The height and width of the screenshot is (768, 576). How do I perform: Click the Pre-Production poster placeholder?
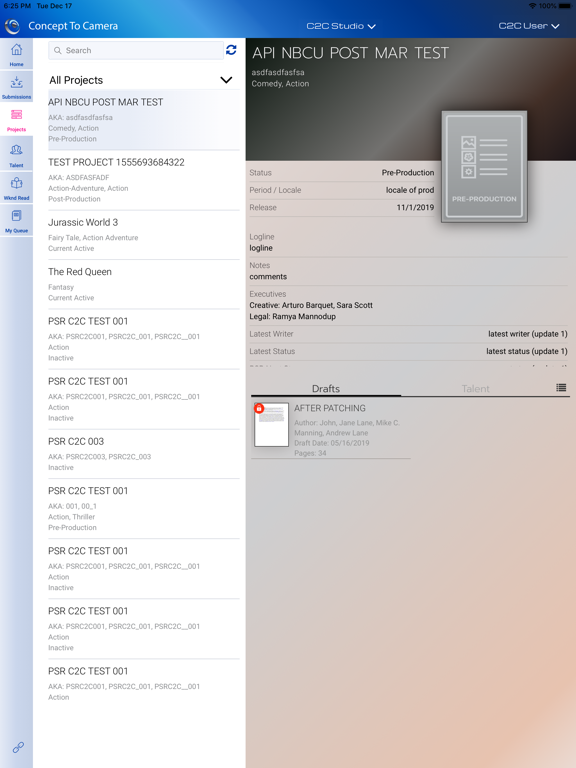(x=484, y=167)
